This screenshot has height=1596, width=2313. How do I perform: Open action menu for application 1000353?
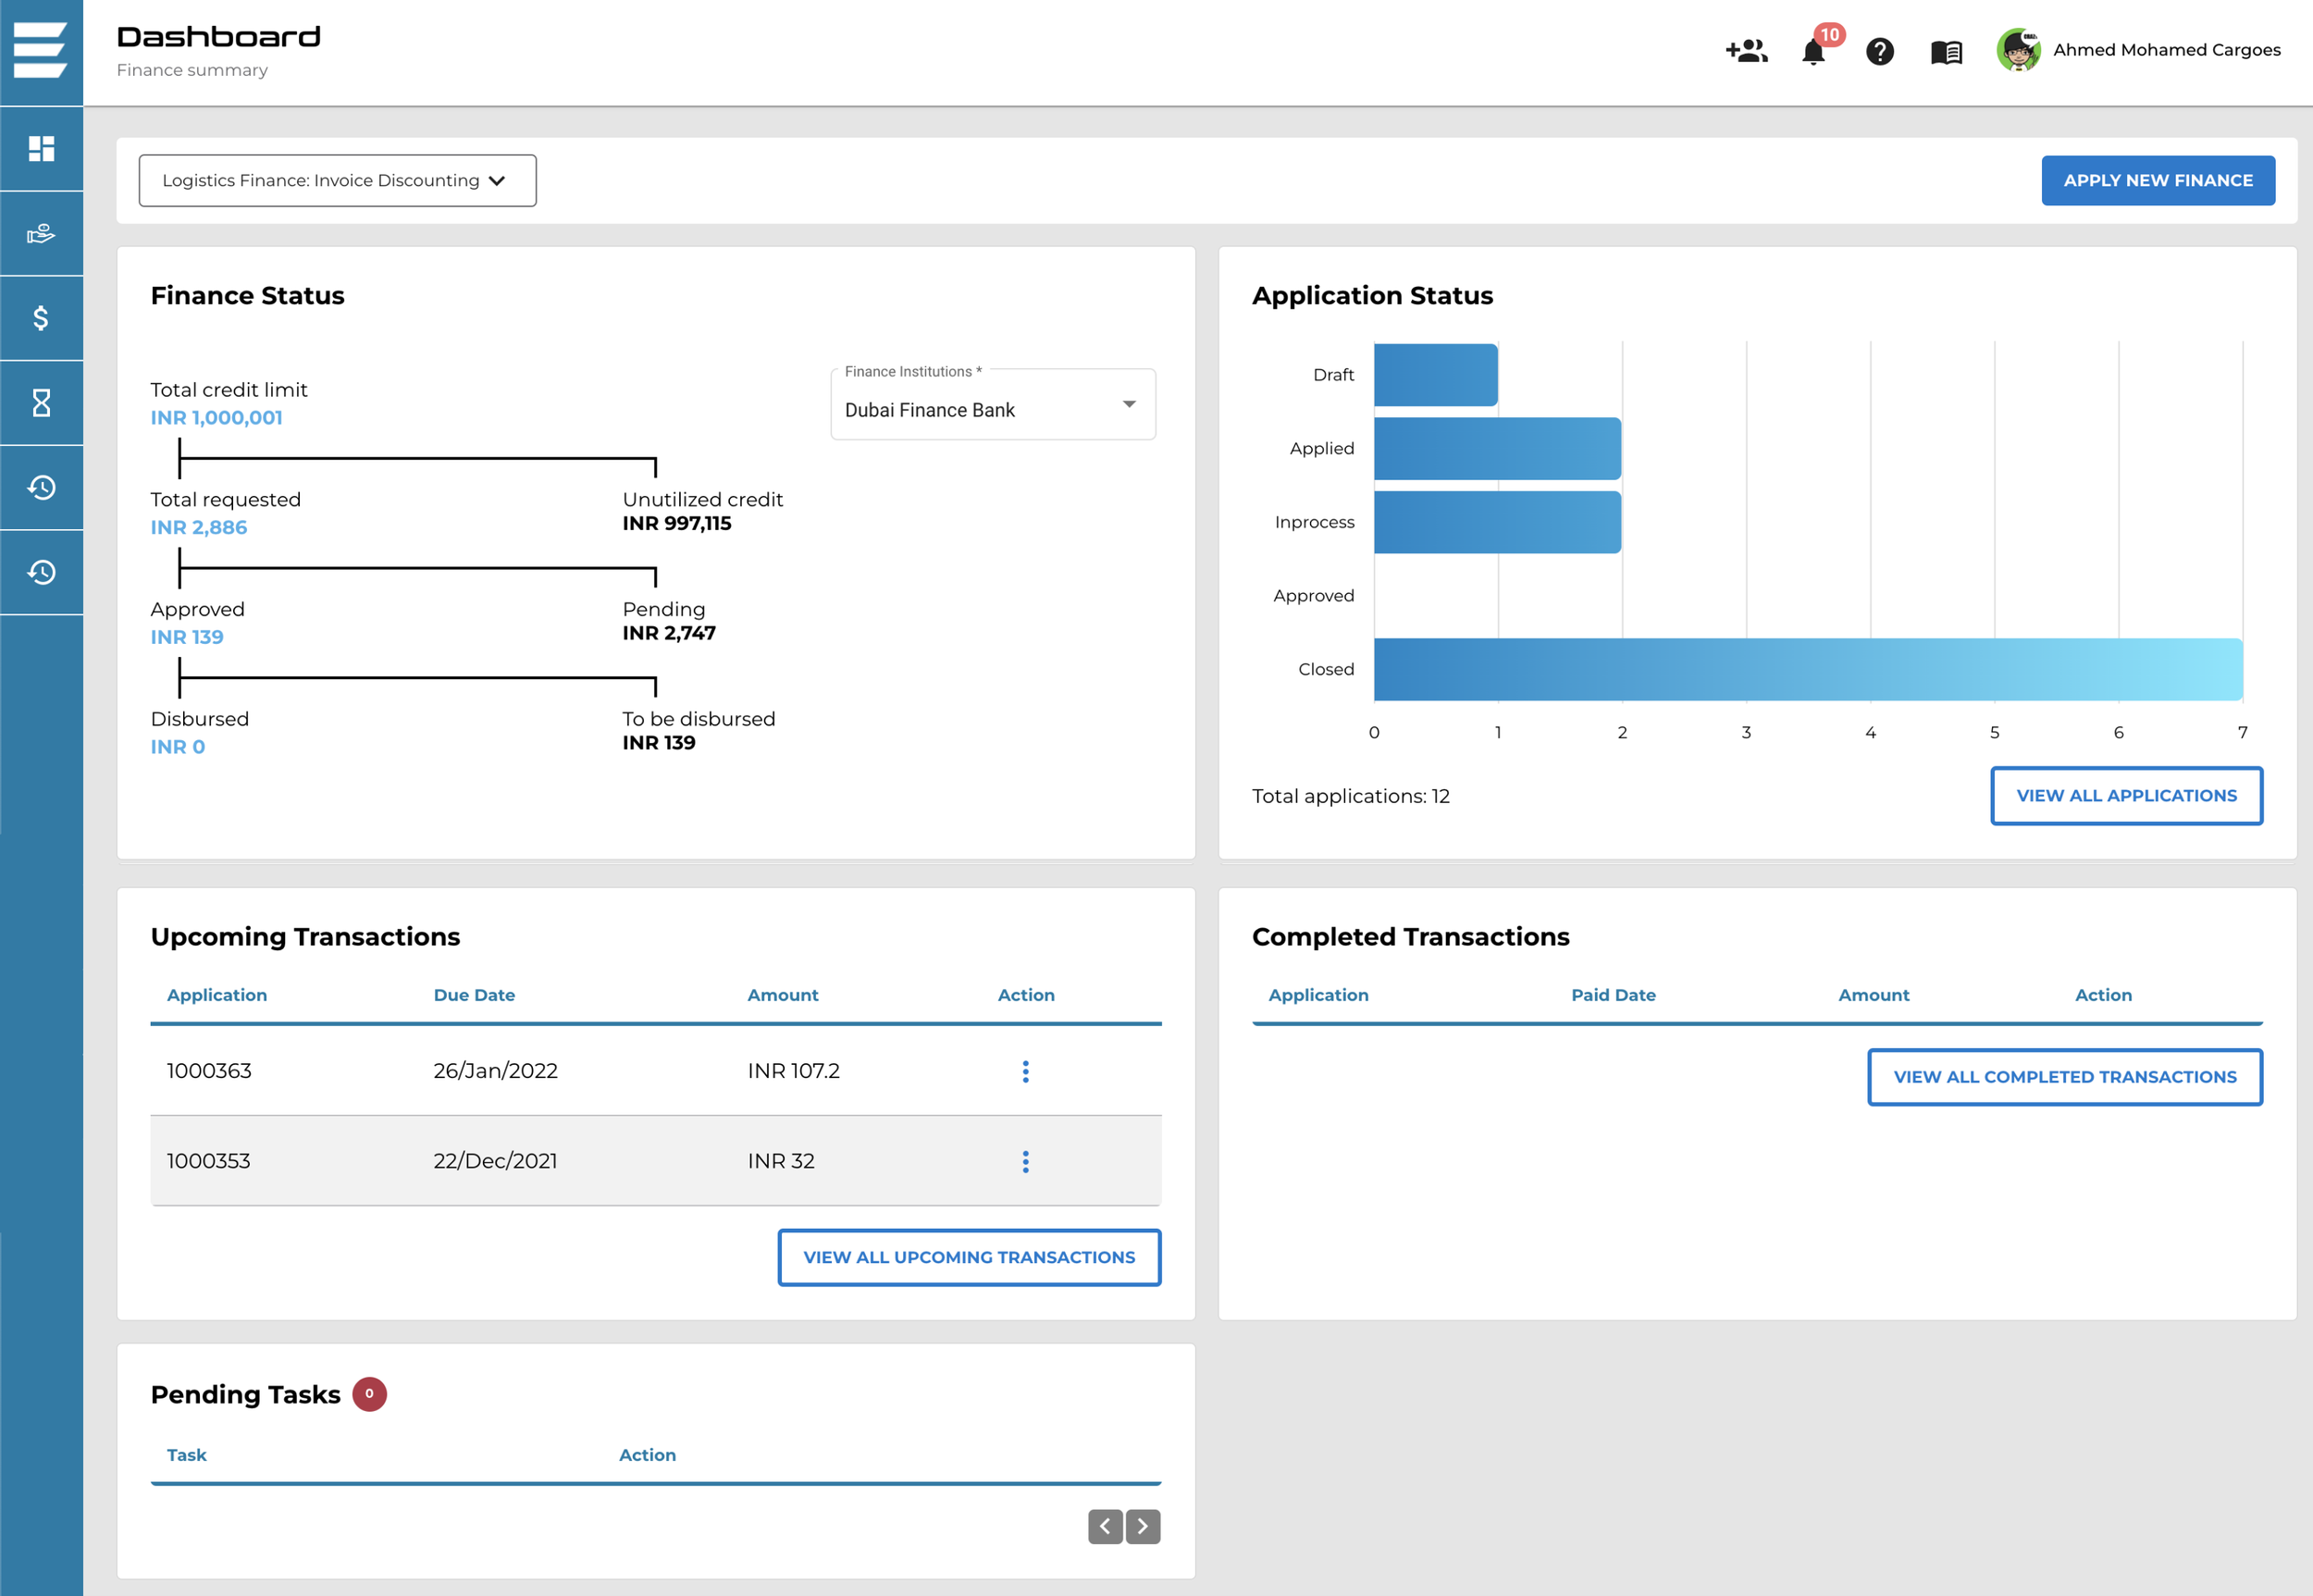click(x=1025, y=1161)
